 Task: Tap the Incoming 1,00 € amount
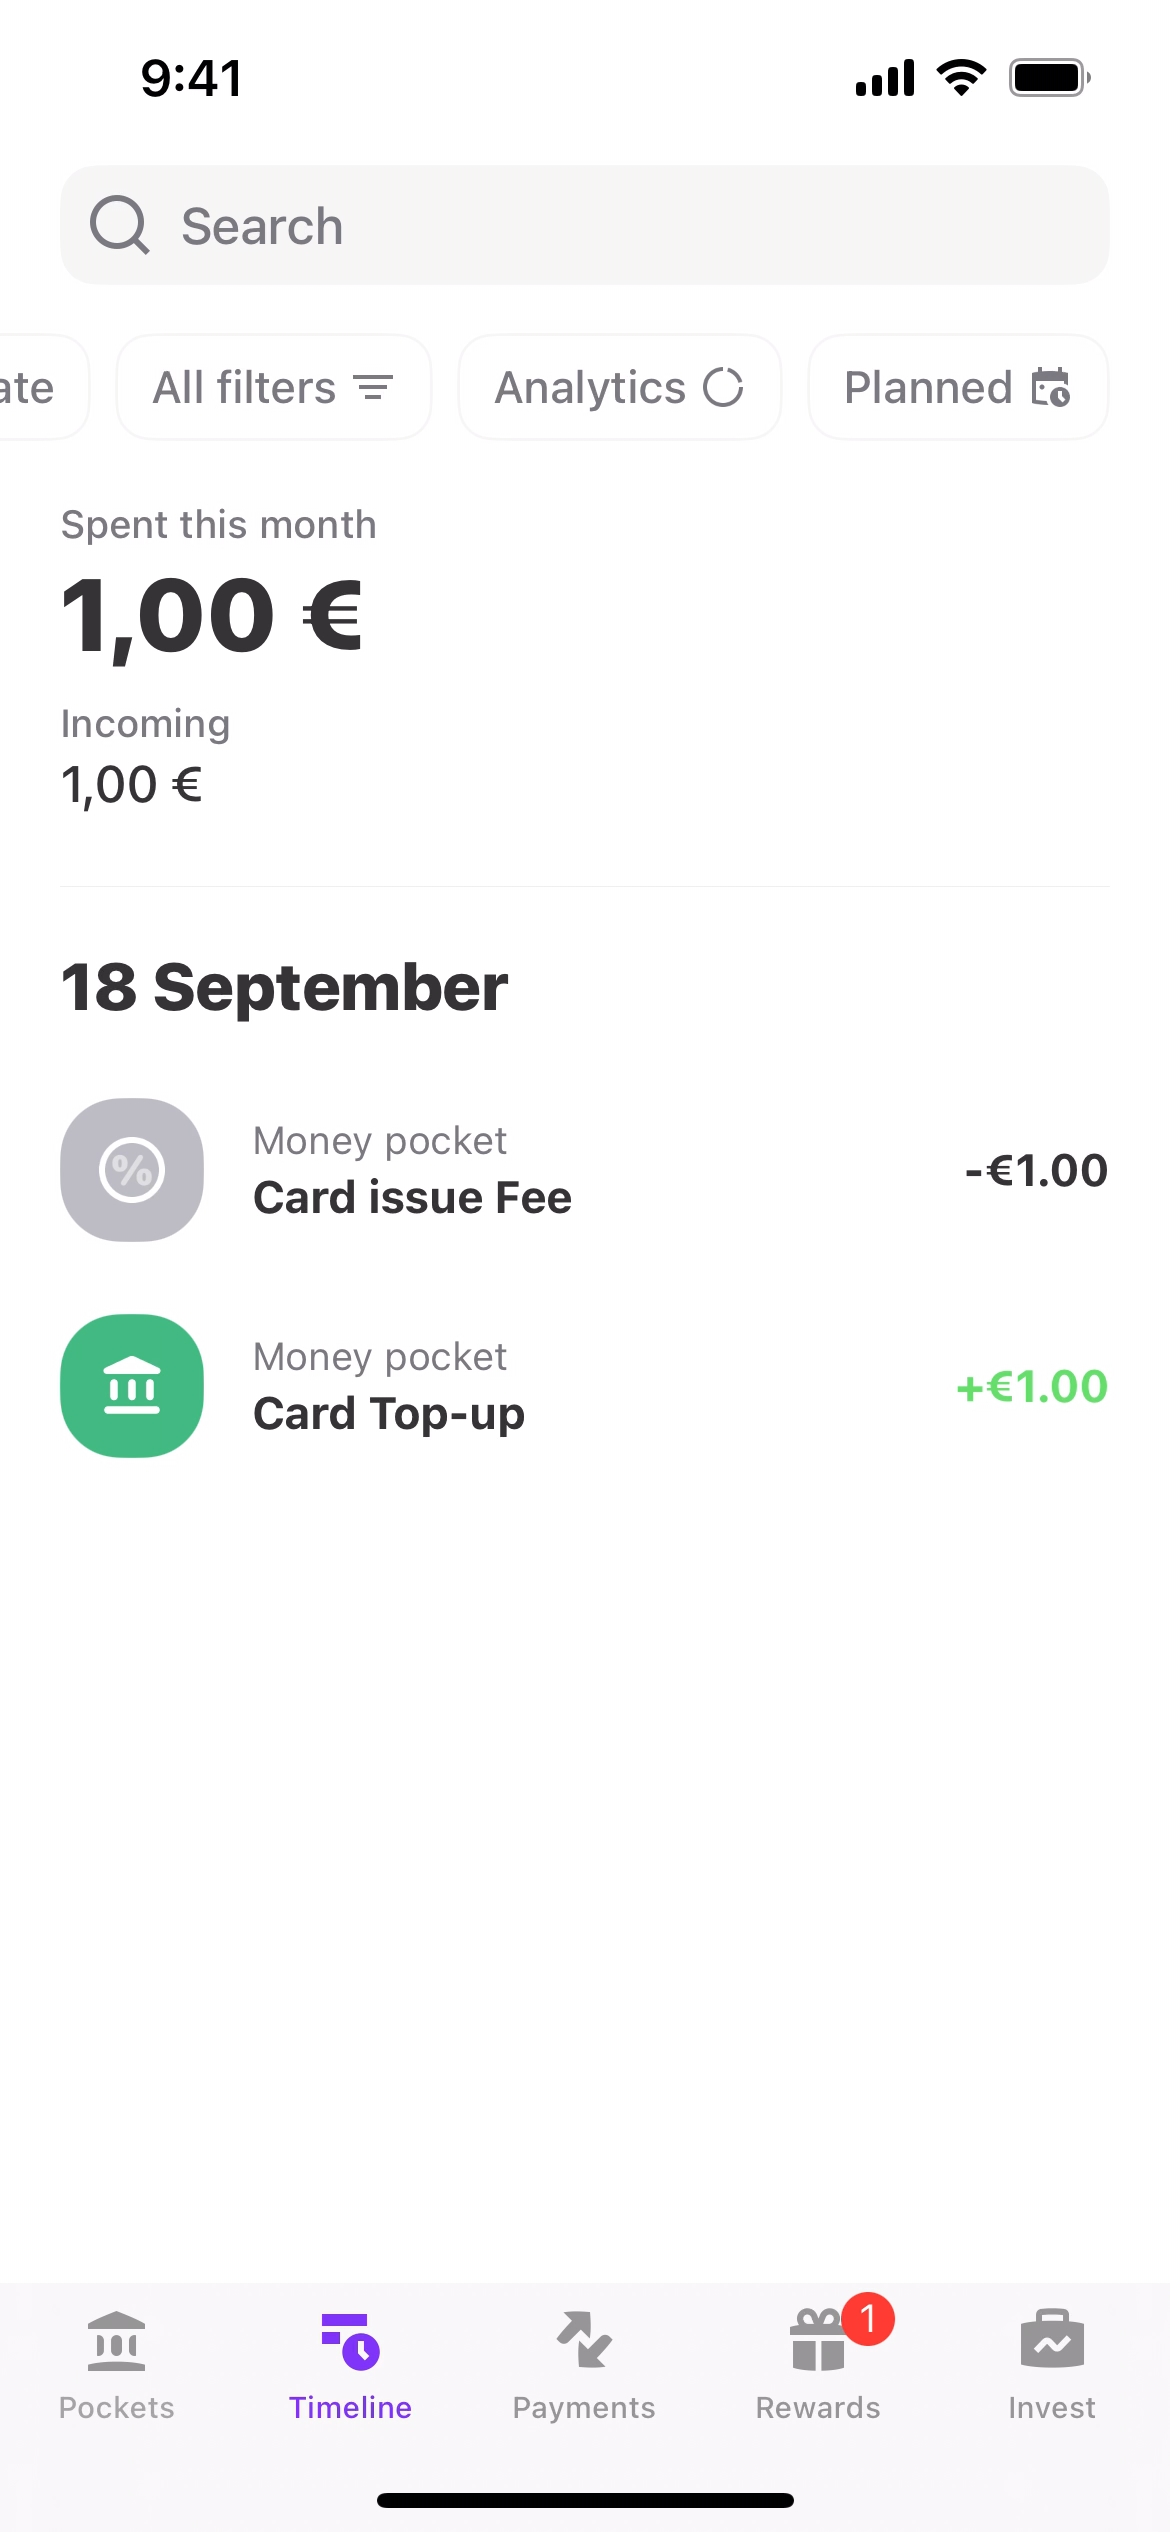[x=132, y=785]
